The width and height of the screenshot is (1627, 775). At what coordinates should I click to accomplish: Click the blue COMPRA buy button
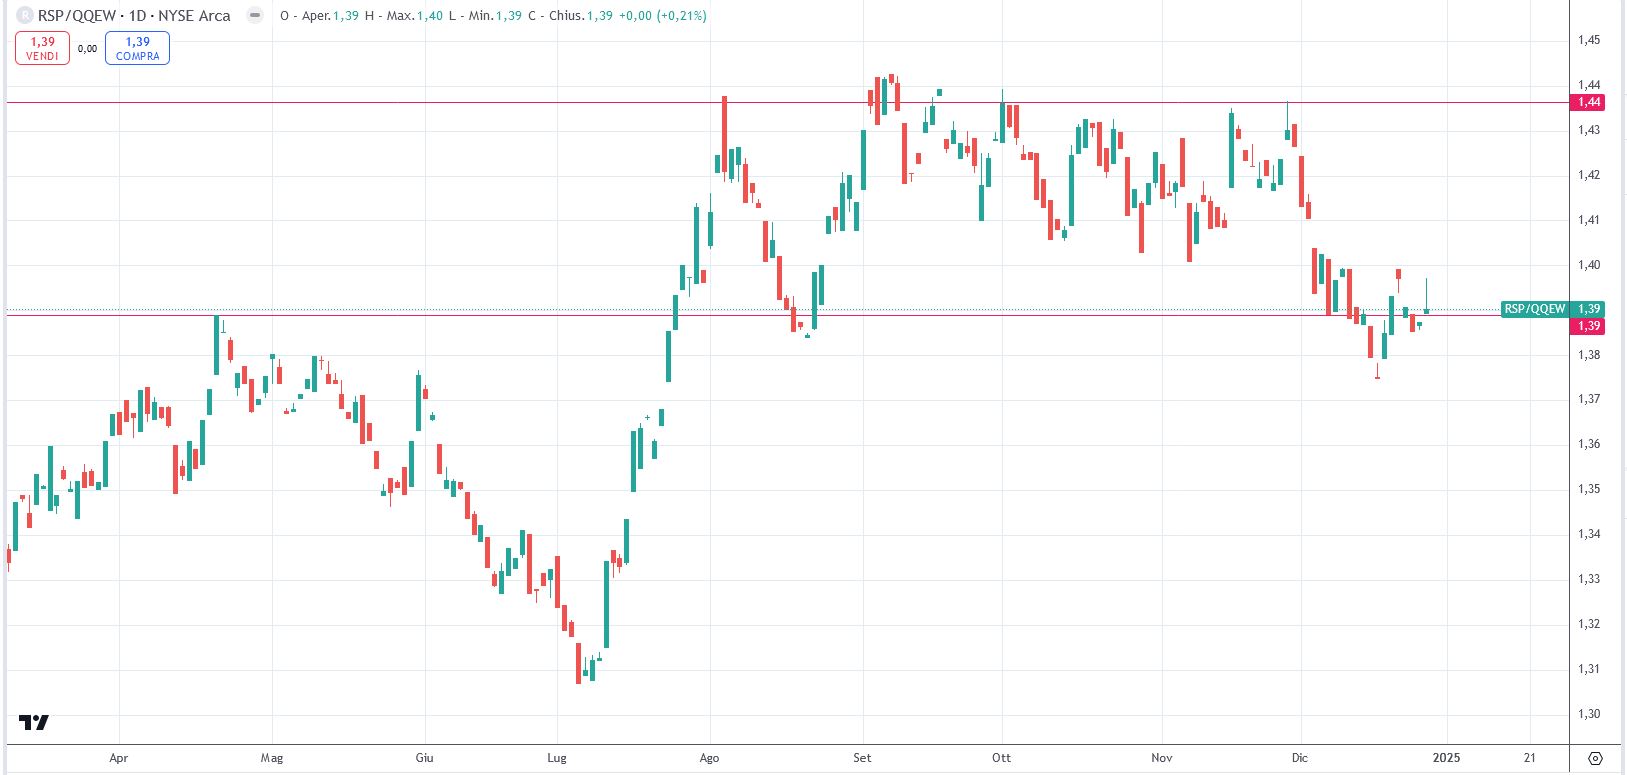click(x=137, y=48)
